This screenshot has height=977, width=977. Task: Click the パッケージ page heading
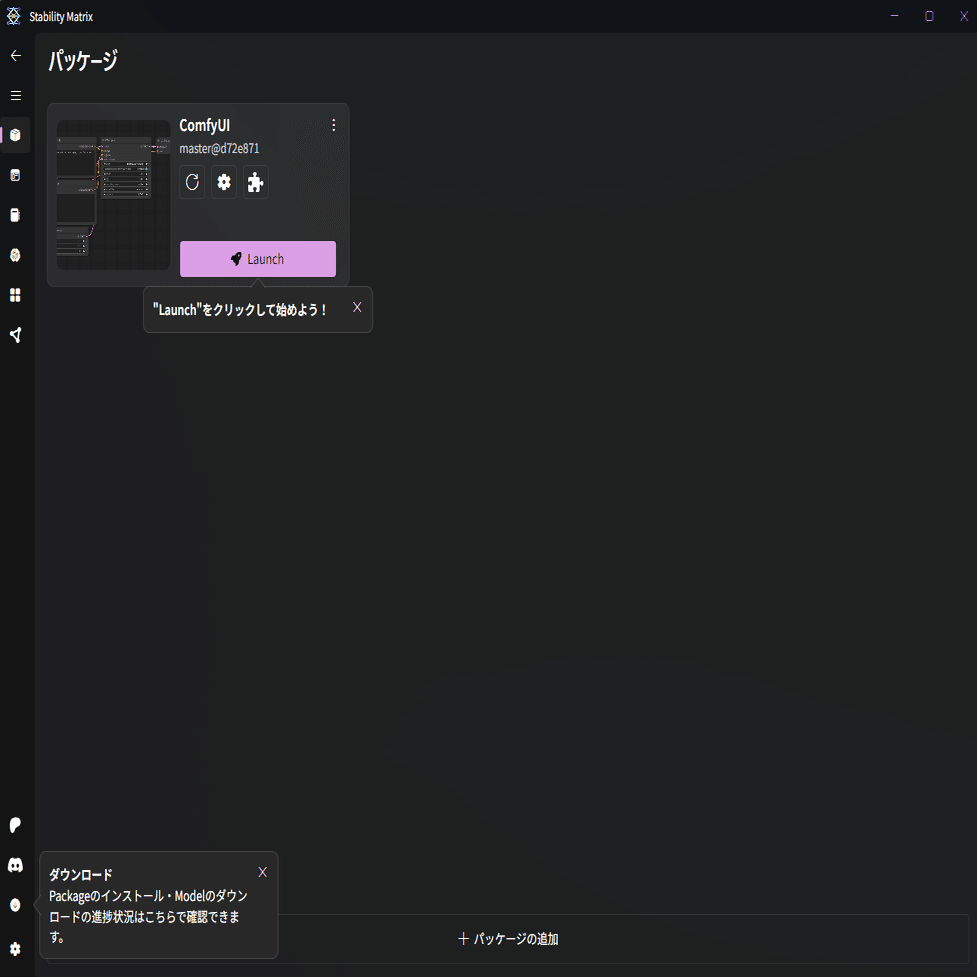83,60
